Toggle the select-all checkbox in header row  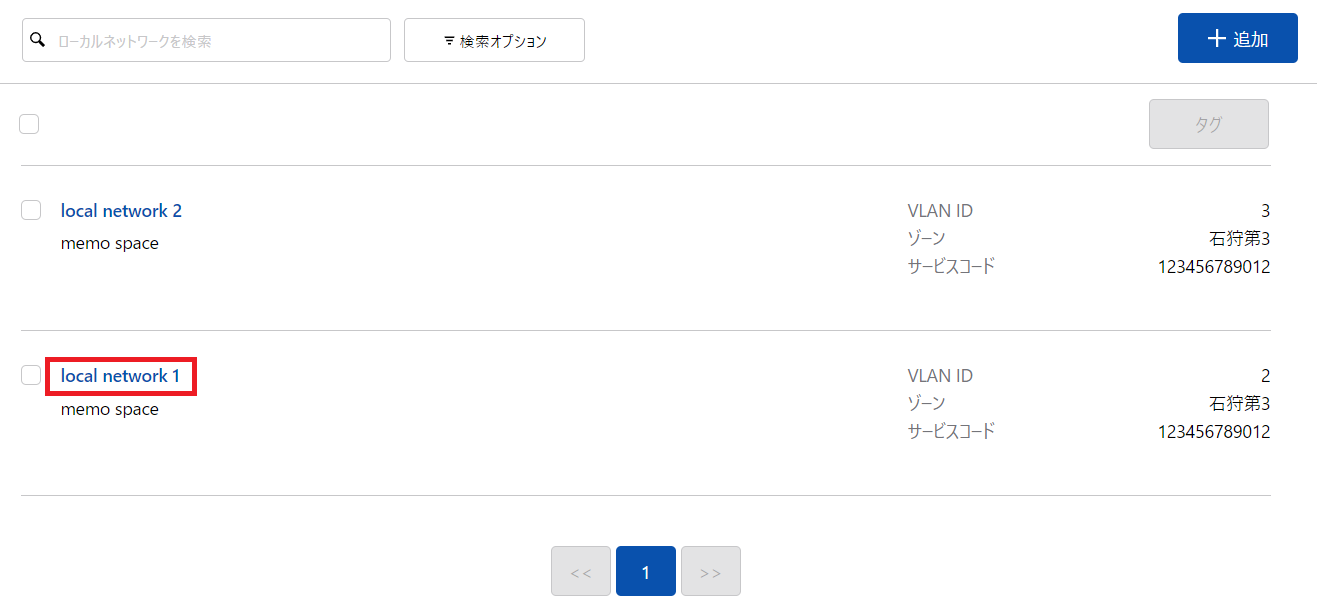tap(29, 124)
